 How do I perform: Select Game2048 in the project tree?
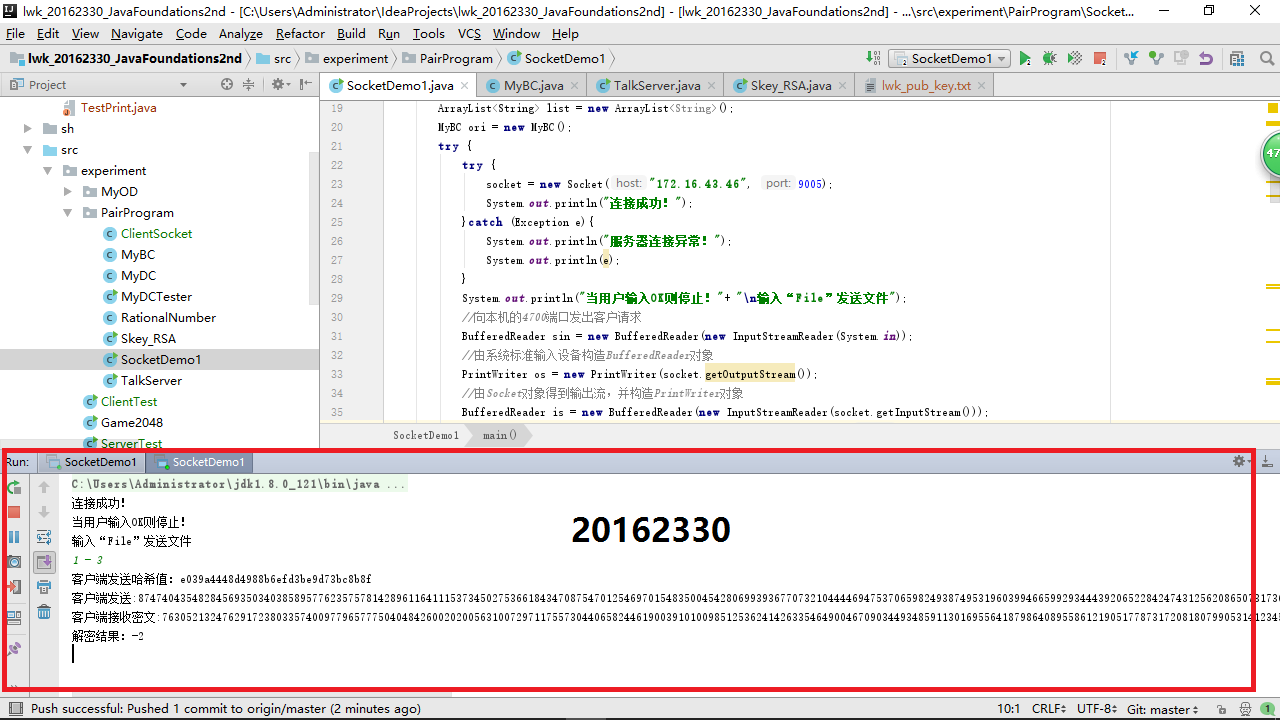point(131,423)
